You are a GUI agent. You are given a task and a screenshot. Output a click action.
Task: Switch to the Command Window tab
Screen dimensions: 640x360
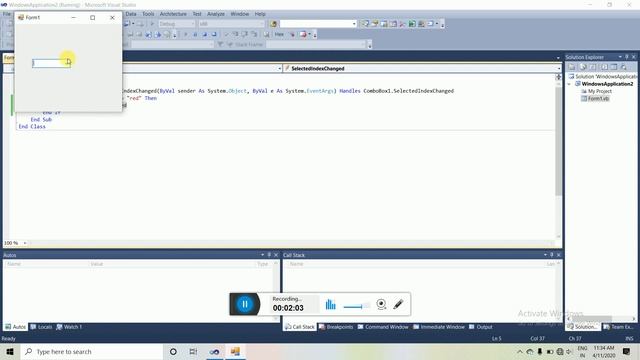point(383,327)
